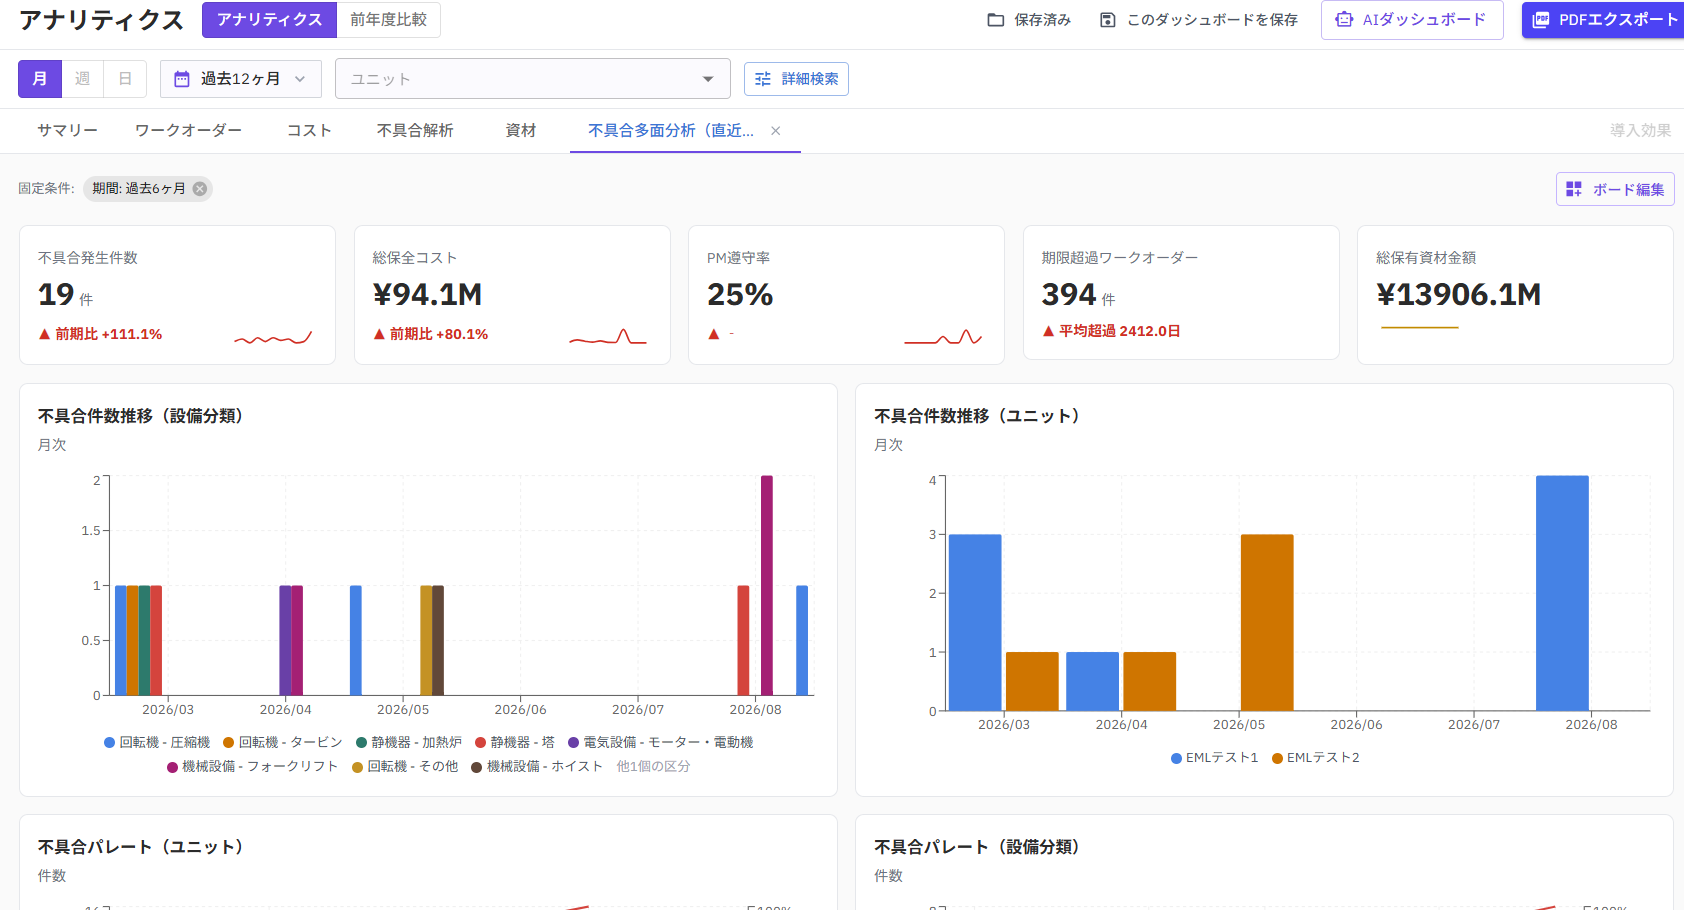Click 詳細検索 button
Image resolution: width=1684 pixels, height=910 pixels.
(796, 79)
